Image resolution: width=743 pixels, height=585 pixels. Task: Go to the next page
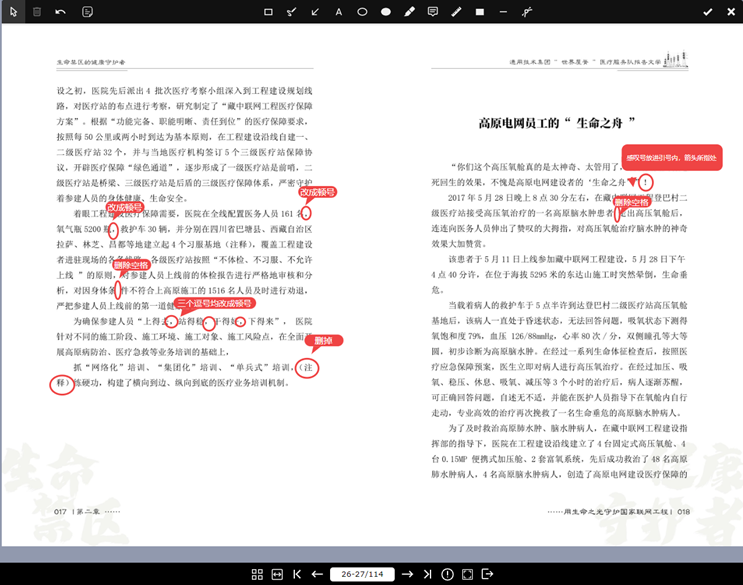407,574
